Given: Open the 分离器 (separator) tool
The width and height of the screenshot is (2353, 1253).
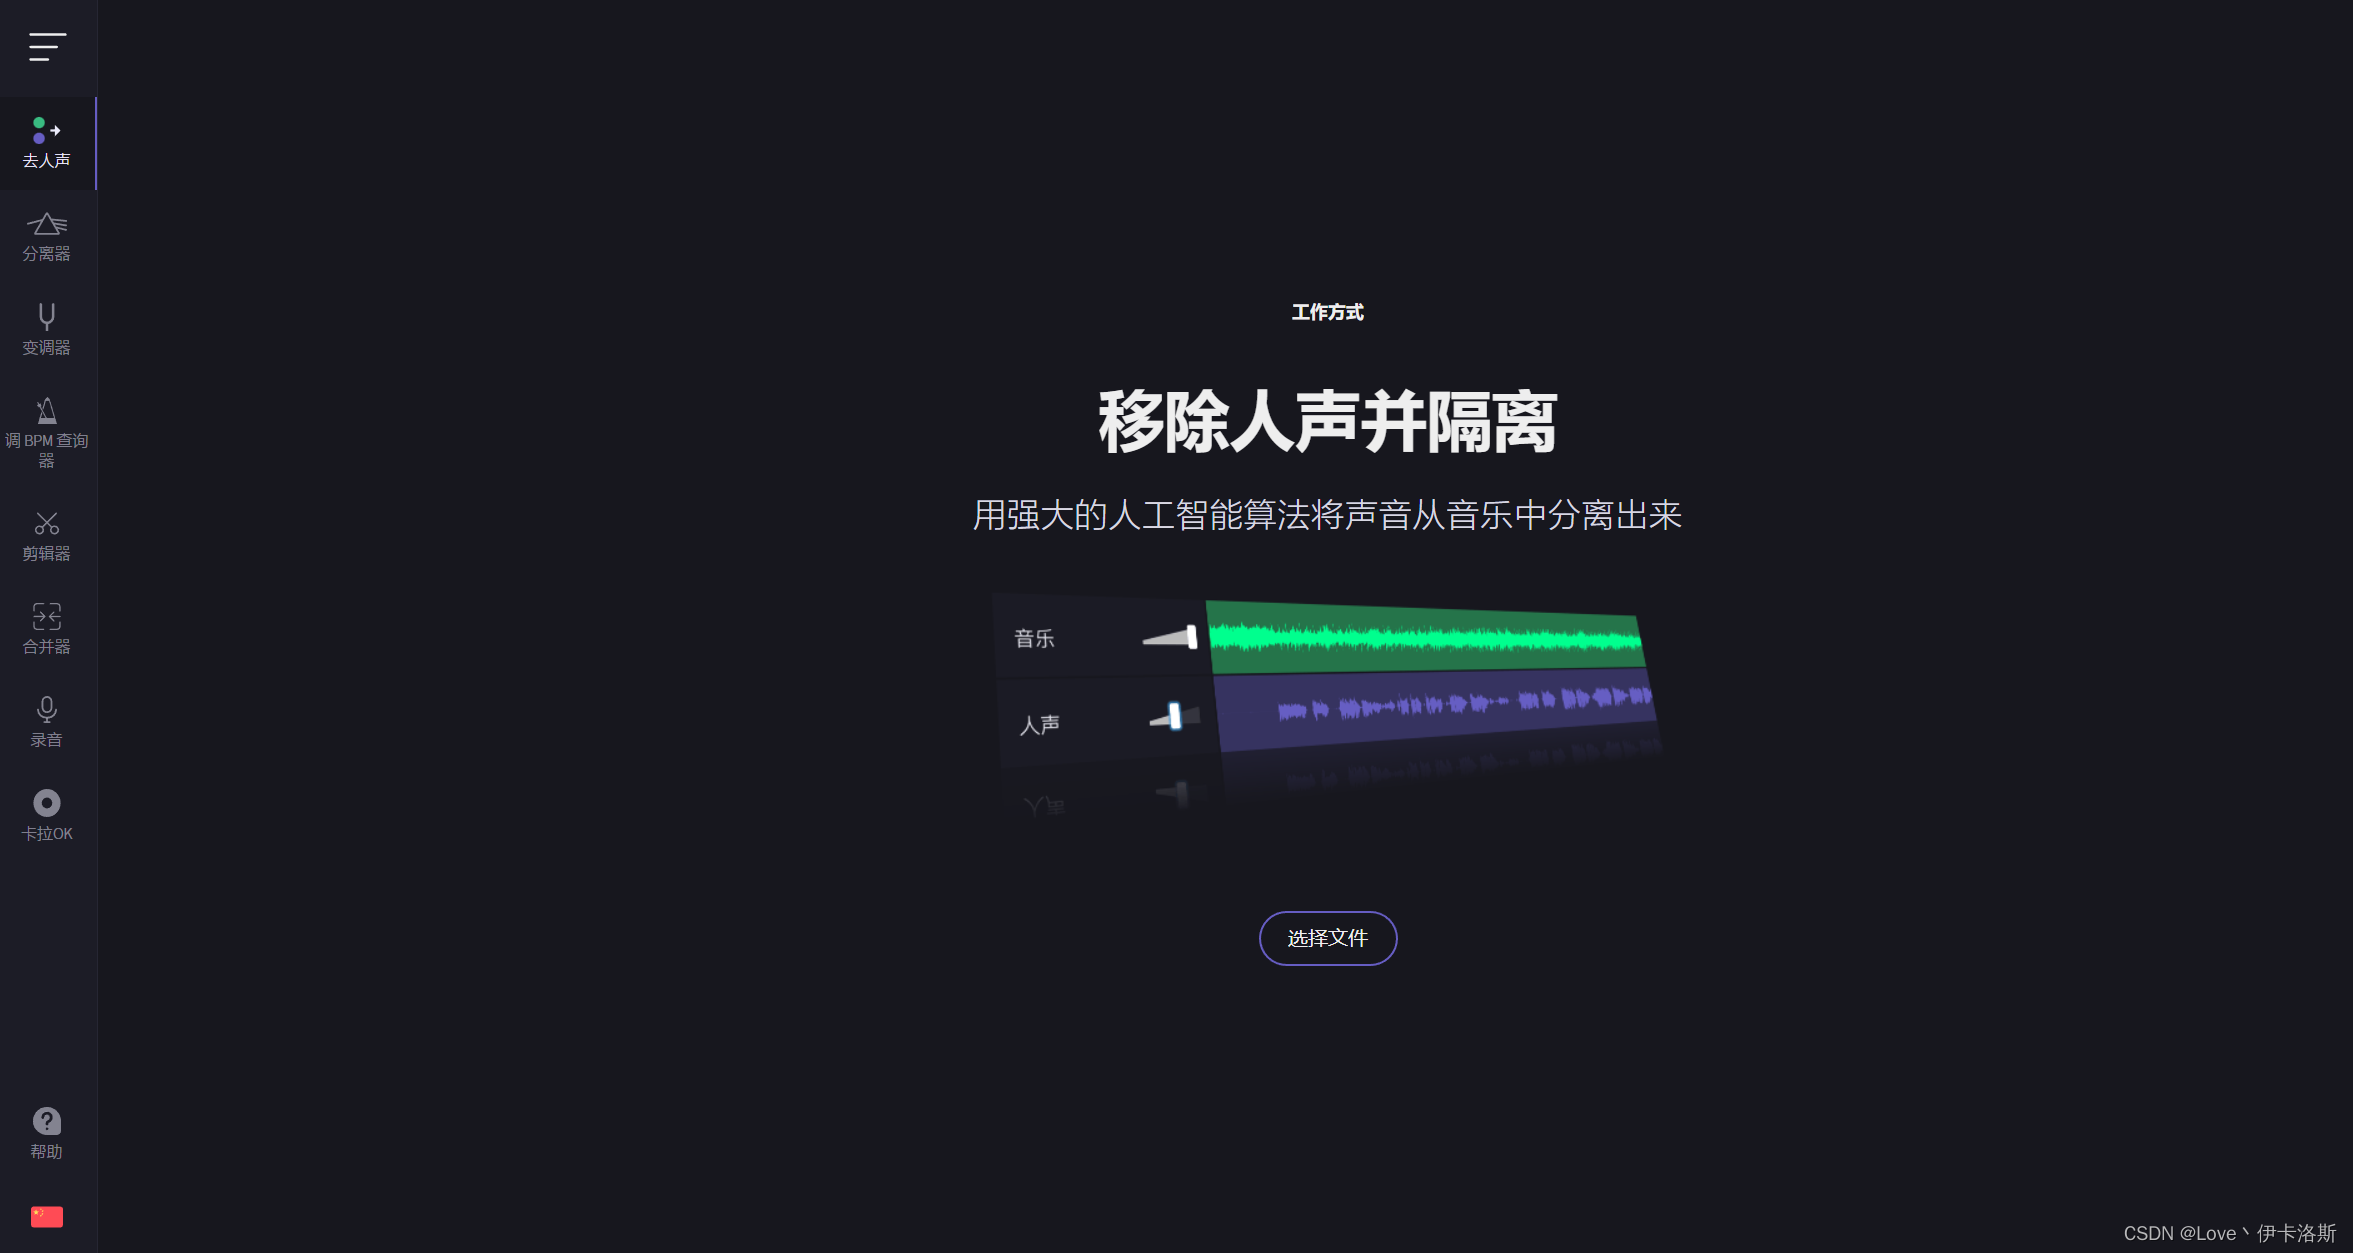Looking at the screenshot, I should point(47,237).
